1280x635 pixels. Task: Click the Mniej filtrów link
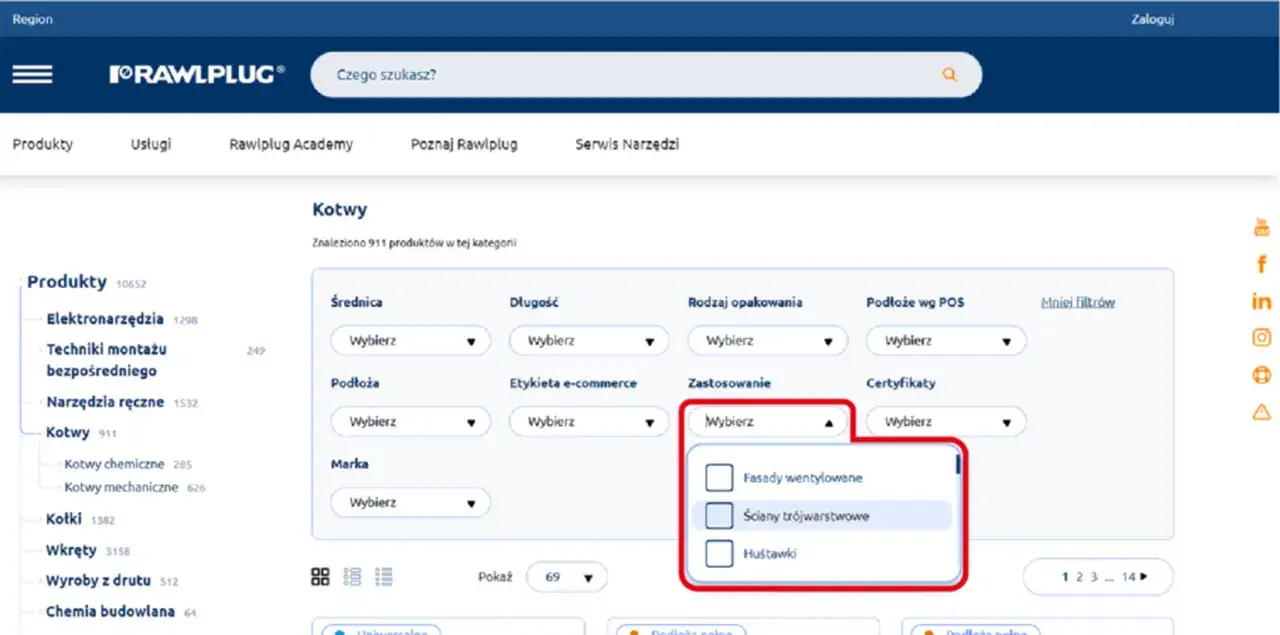[1077, 302]
